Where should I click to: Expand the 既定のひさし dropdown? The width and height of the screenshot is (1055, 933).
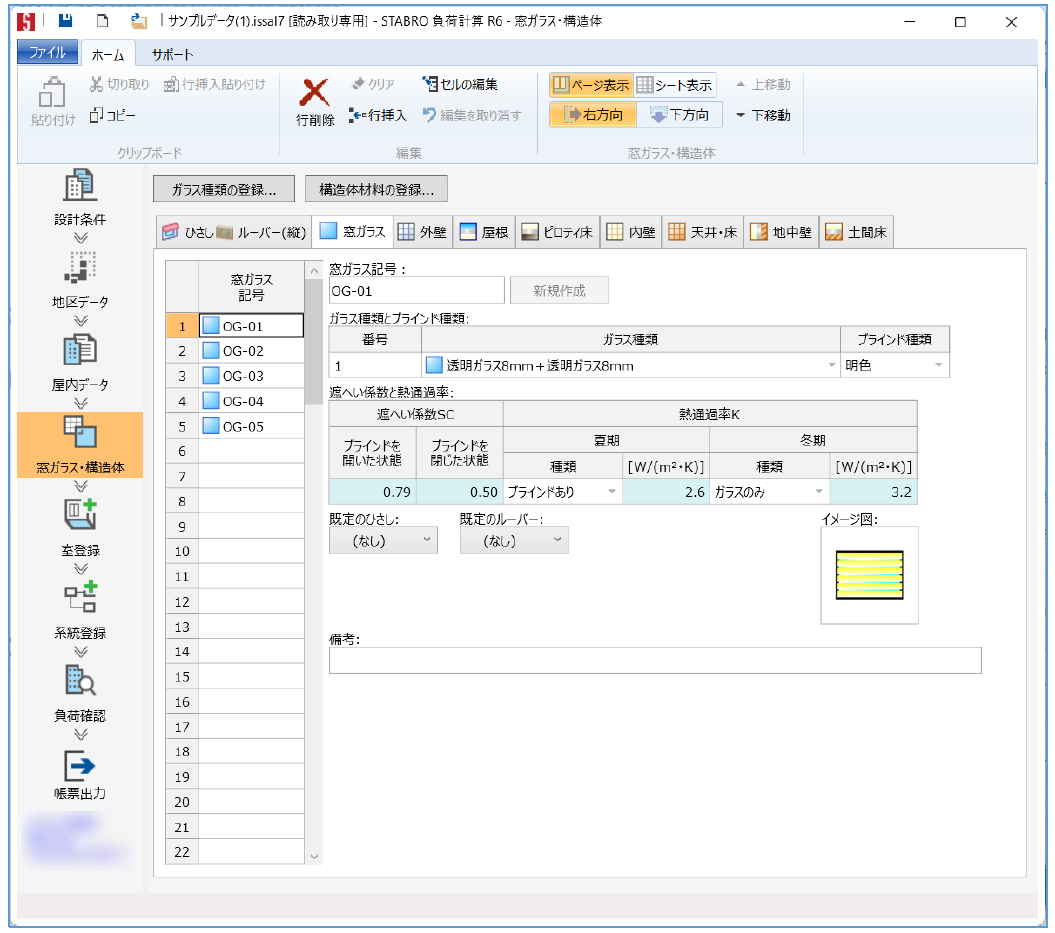[383, 540]
